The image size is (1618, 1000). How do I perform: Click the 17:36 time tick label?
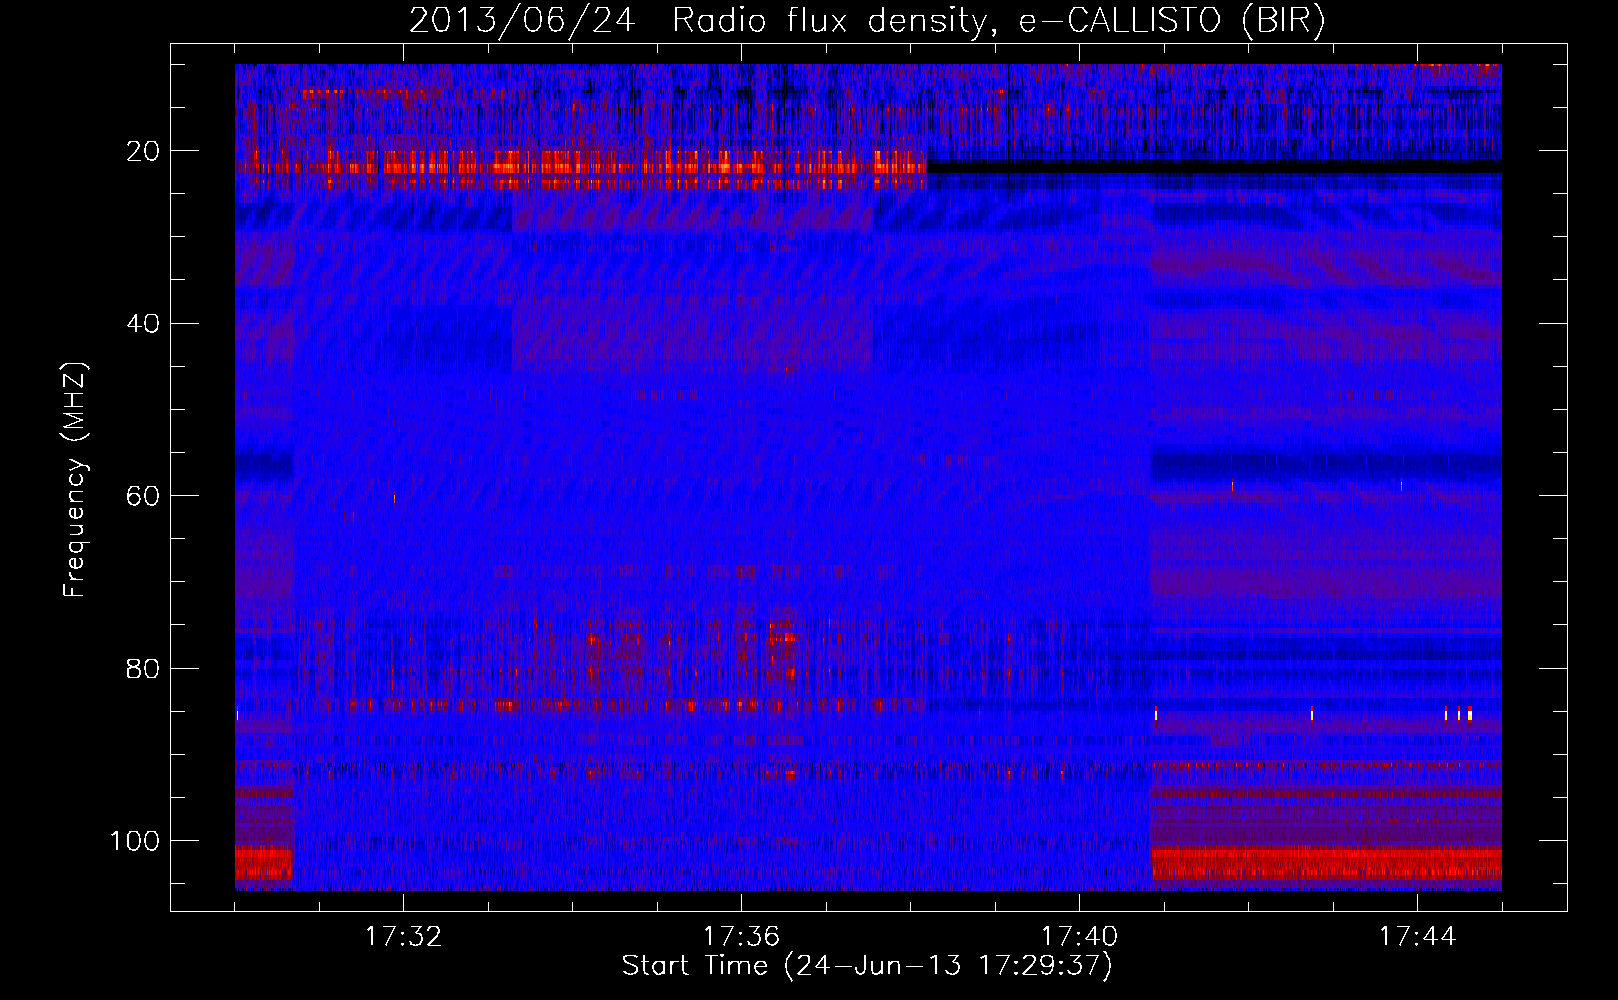(741, 937)
